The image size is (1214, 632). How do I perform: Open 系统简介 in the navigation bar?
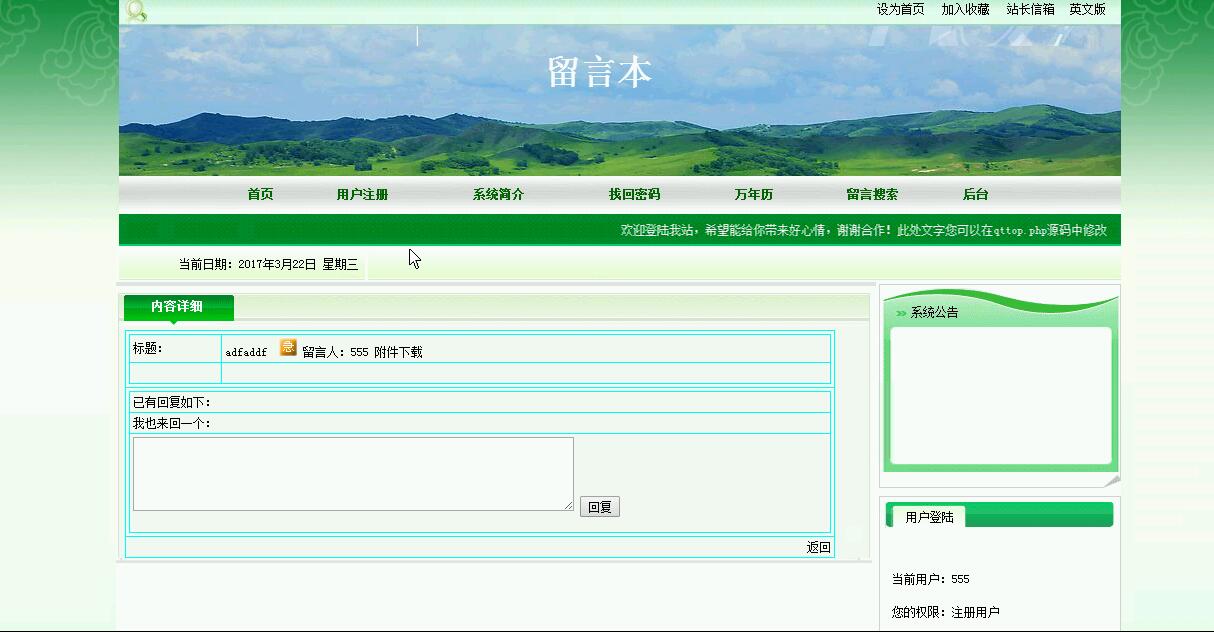click(498, 195)
